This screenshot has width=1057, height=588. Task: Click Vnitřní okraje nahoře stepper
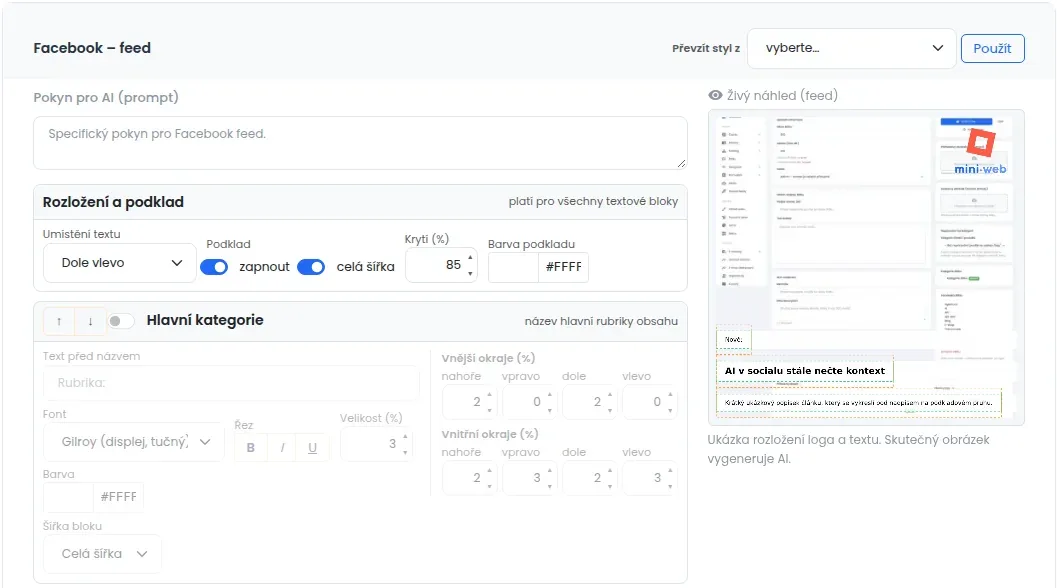[469, 478]
